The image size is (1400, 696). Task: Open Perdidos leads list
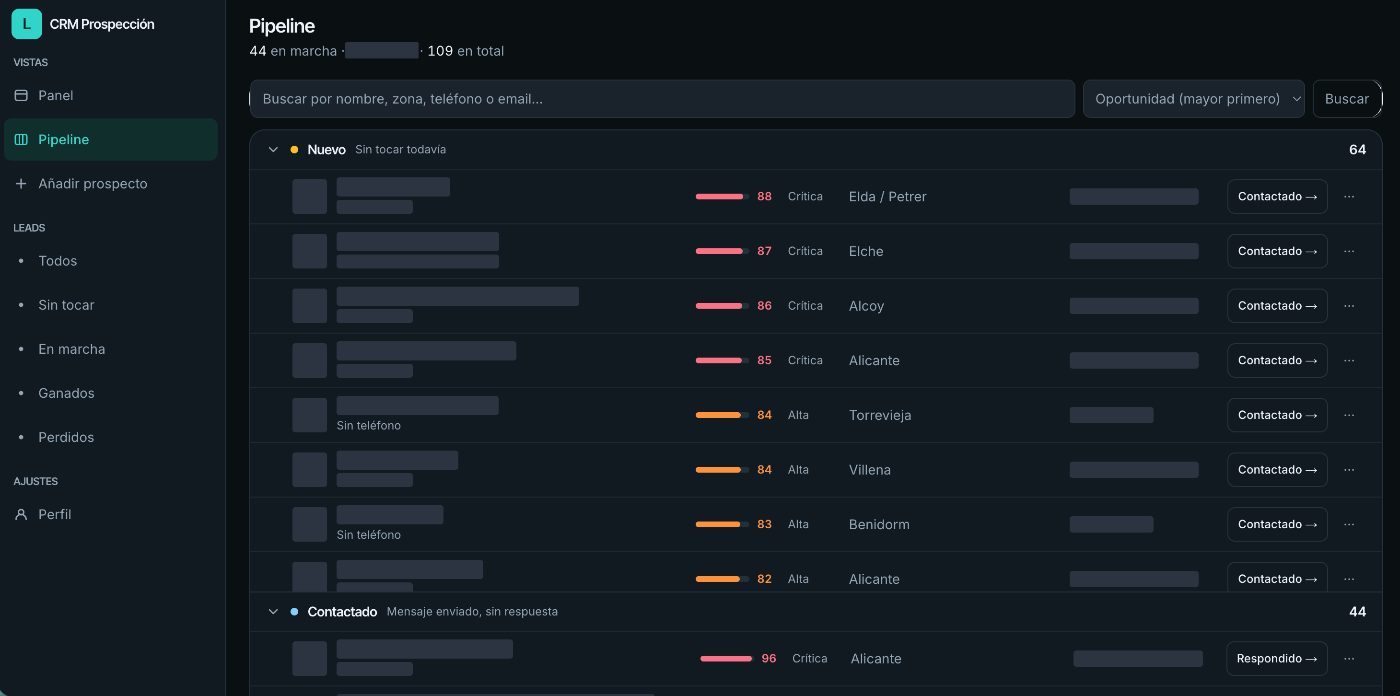(x=66, y=437)
